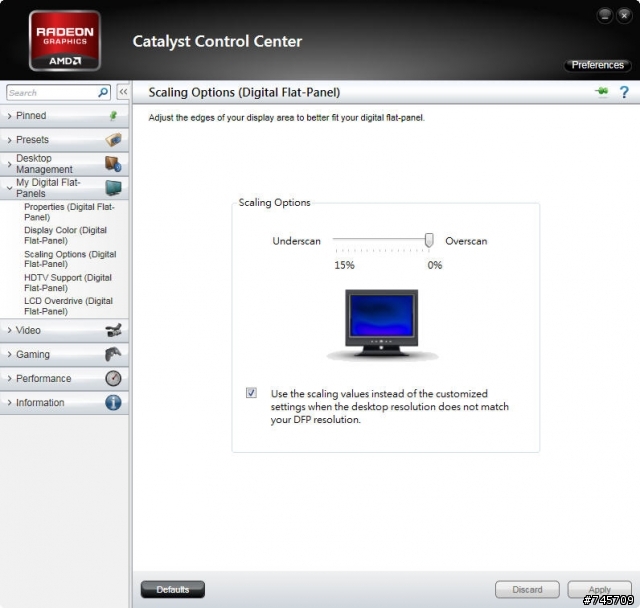Pin this page using the green pushpin in header
Screen dimensions: 640x608
(601, 91)
